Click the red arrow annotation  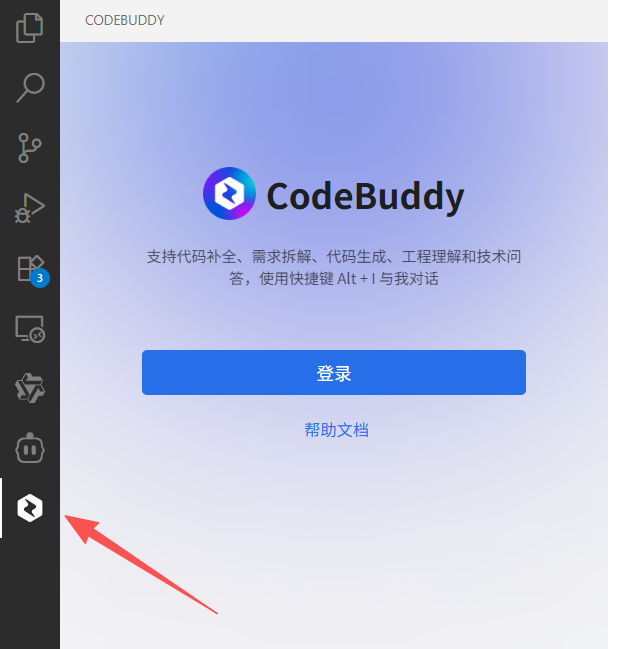141,565
